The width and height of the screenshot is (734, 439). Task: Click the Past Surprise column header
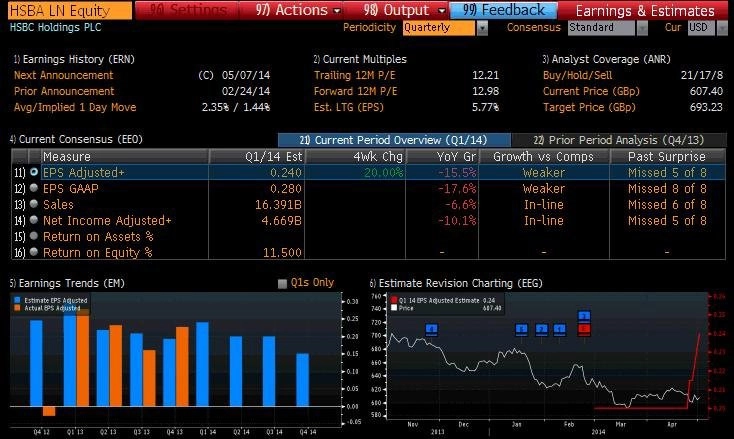pos(668,156)
